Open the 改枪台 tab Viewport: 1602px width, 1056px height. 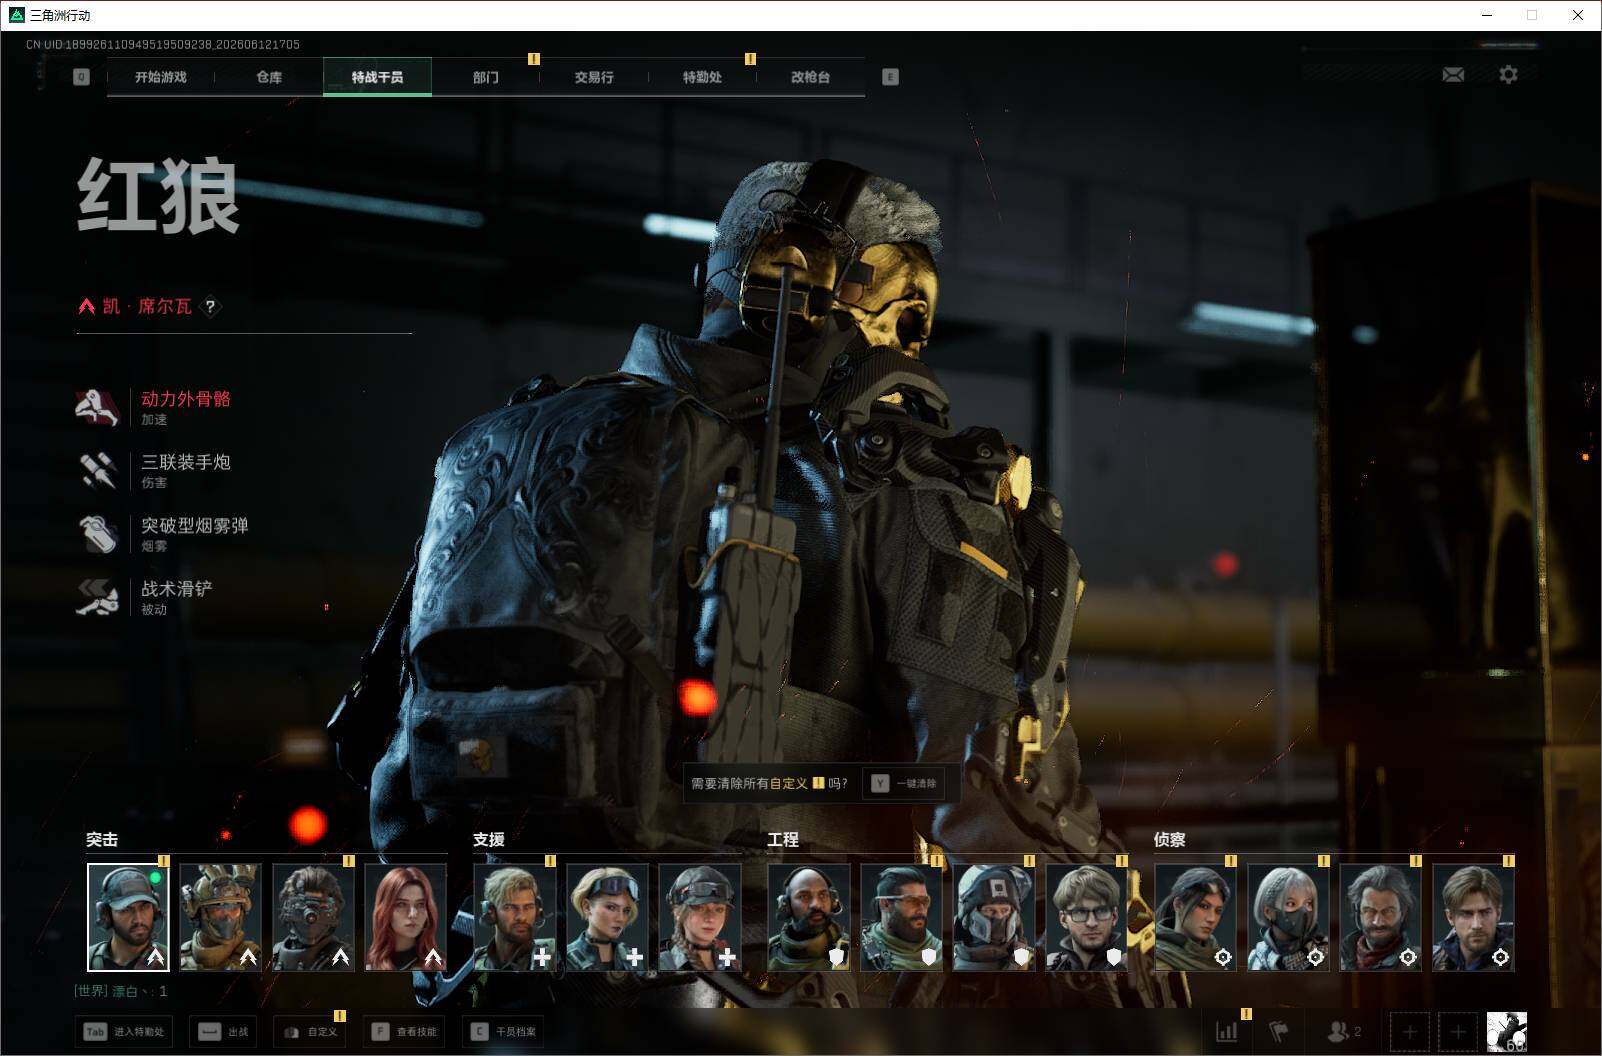810,77
